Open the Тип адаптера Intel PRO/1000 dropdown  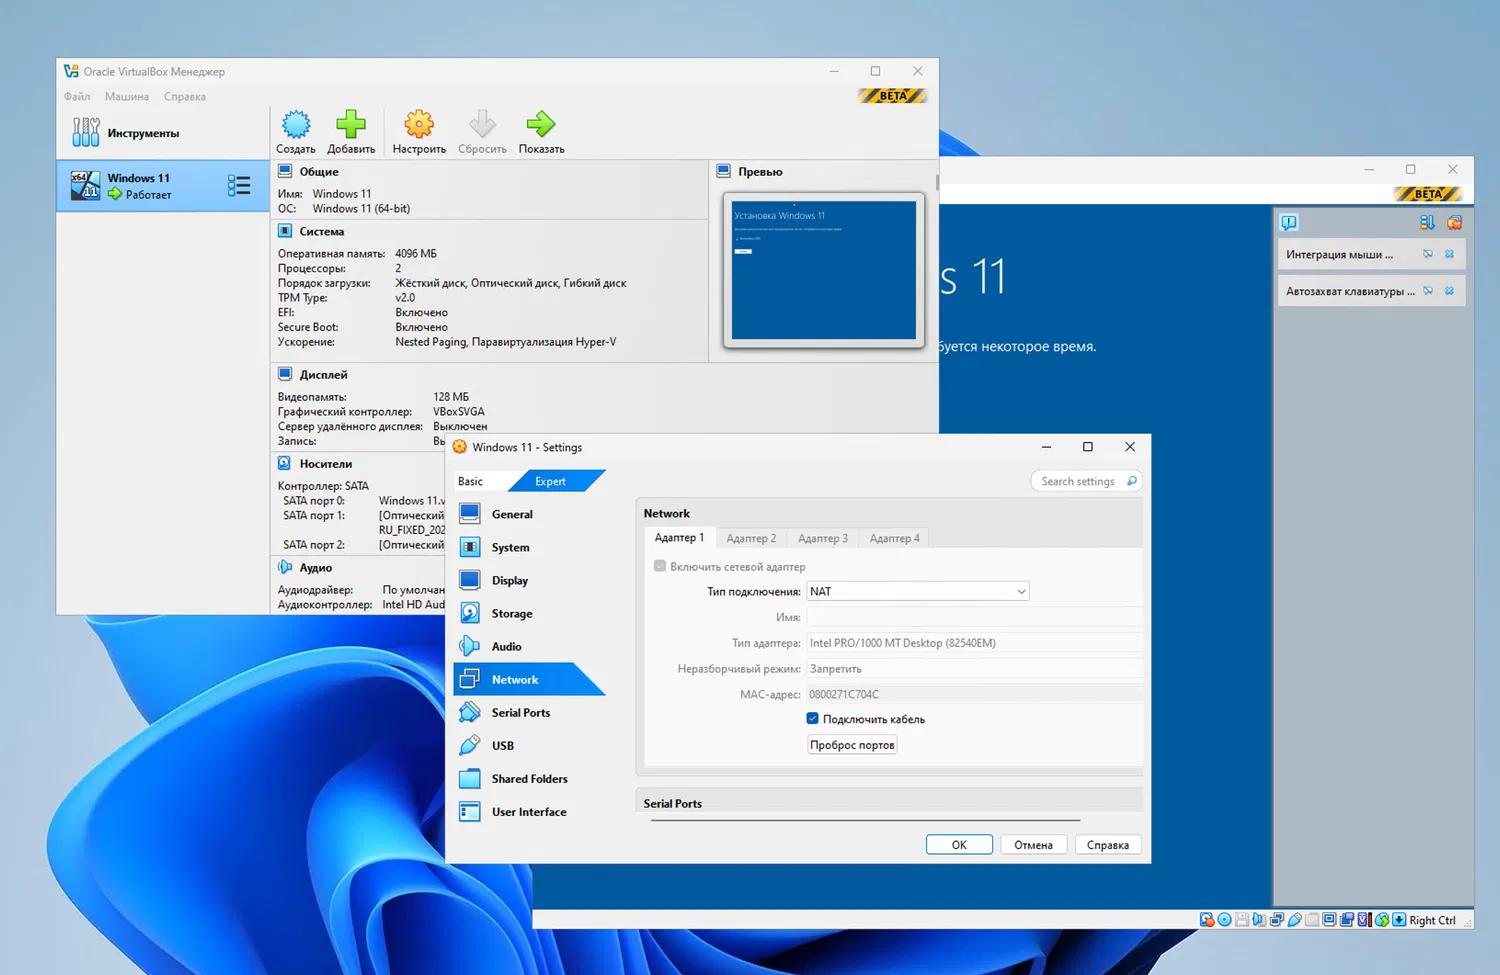[x=974, y=643]
